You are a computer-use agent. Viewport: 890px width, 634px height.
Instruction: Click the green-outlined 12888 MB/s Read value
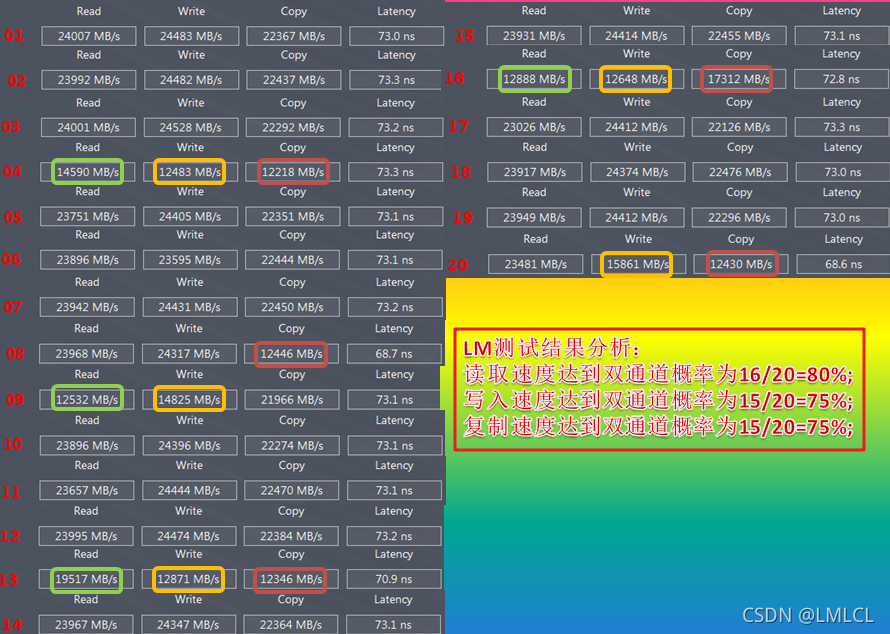tap(535, 79)
